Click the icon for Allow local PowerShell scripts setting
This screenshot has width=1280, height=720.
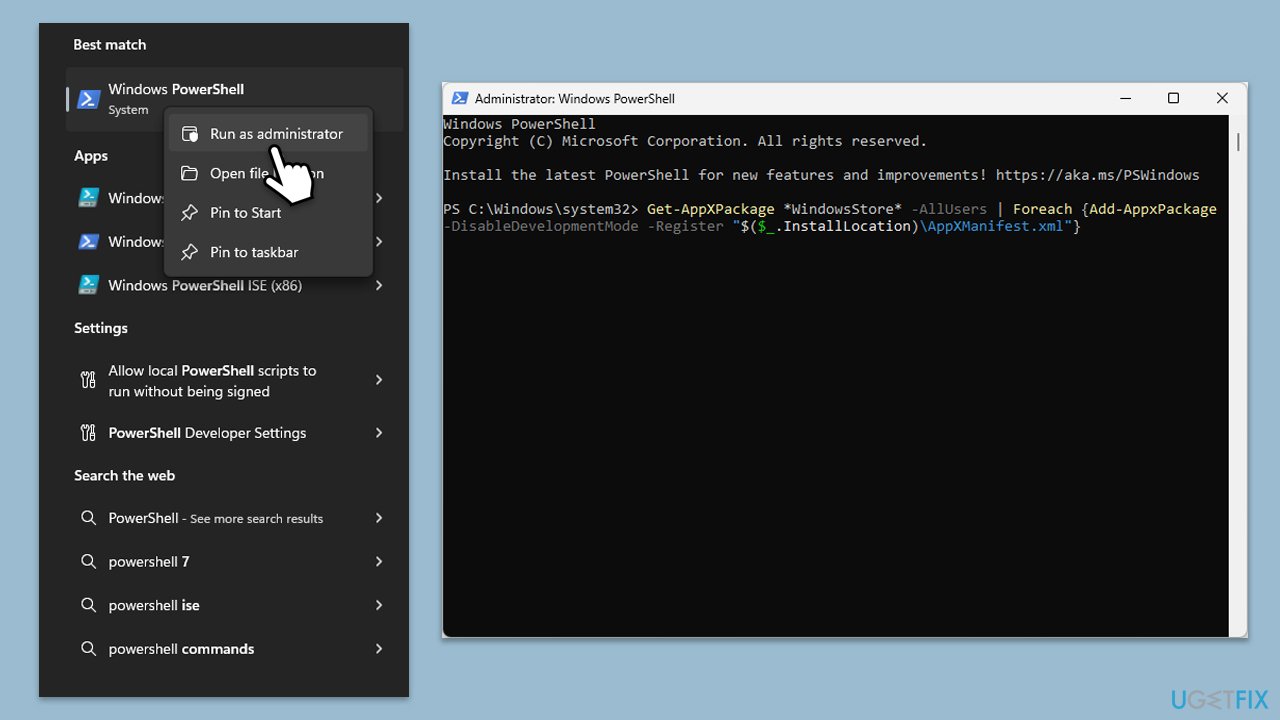pyautogui.click(x=88, y=380)
